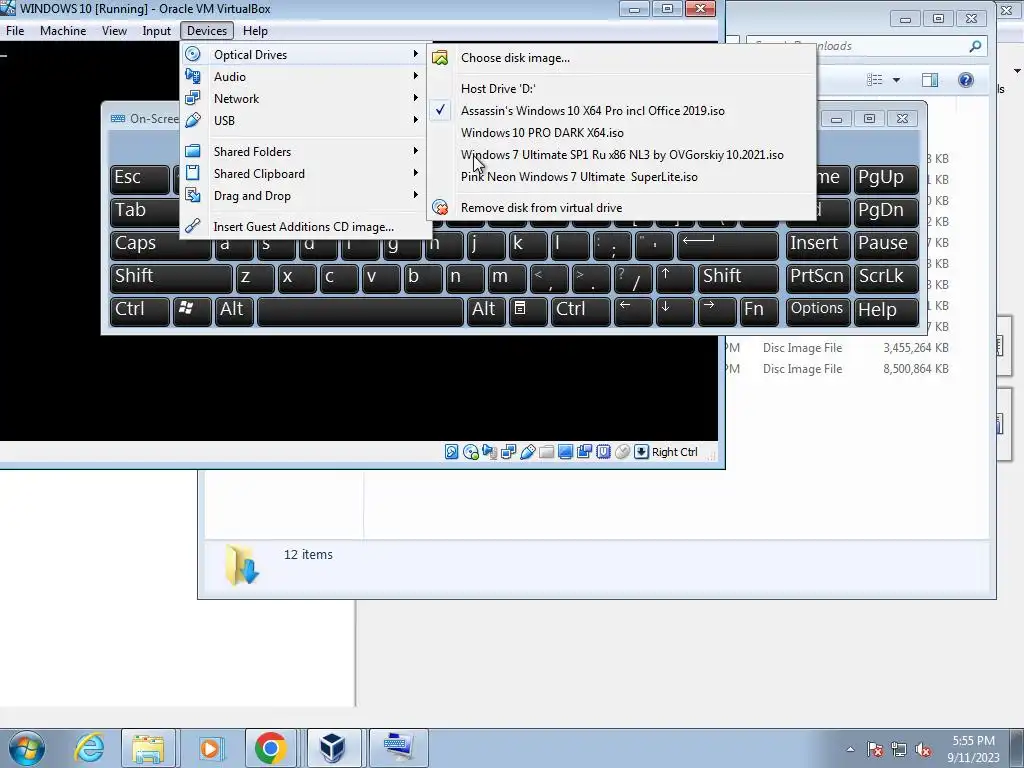This screenshot has height=768, width=1024.
Task: Expand the USB submenu arrow
Action: click(x=415, y=120)
